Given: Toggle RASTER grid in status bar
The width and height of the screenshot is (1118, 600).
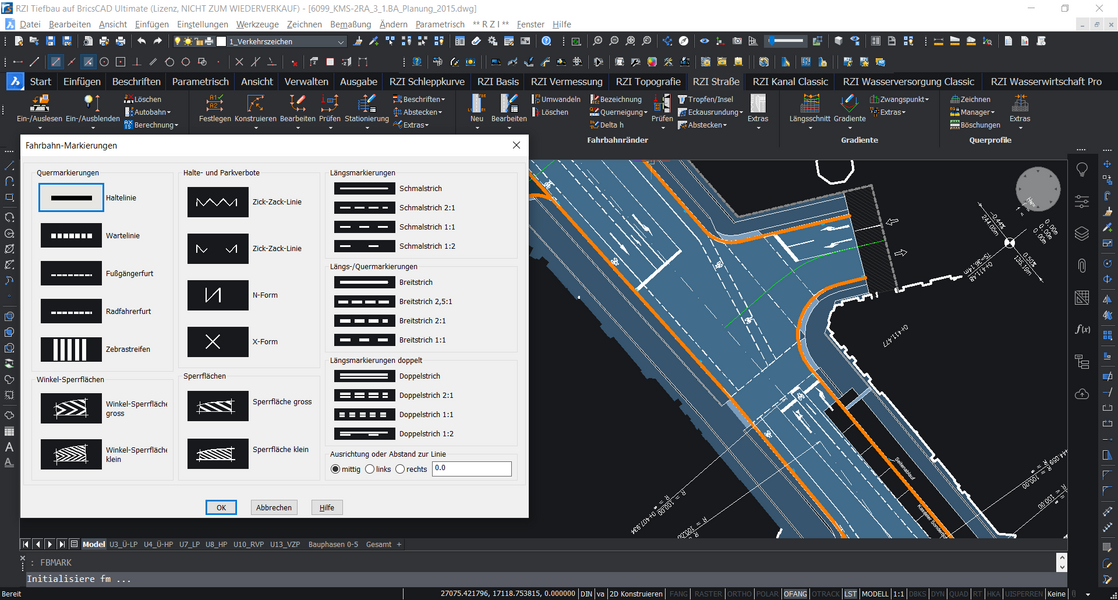Looking at the screenshot, I should click(708, 594).
